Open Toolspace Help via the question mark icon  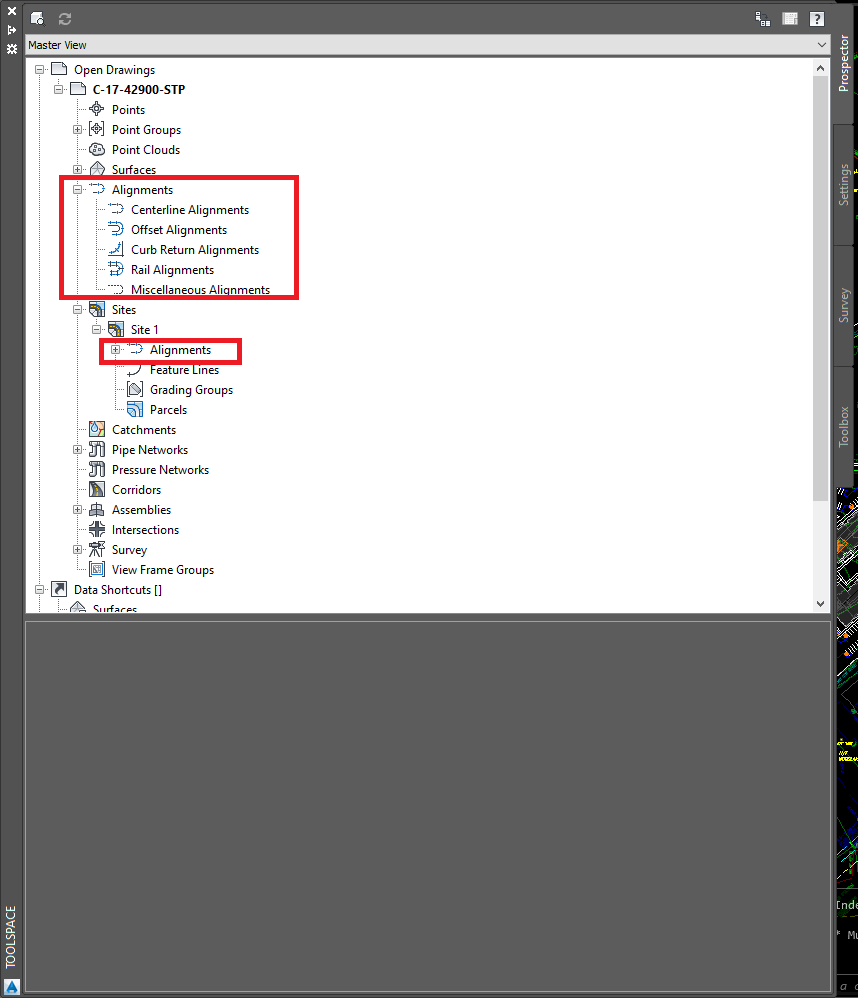tap(817, 18)
